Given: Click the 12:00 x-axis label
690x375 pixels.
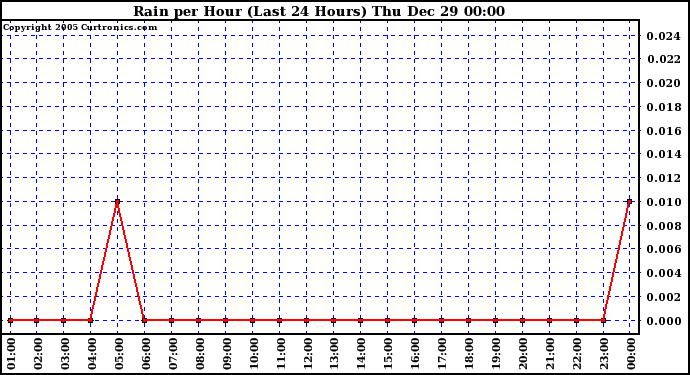Looking at the screenshot, I should click(x=308, y=354).
